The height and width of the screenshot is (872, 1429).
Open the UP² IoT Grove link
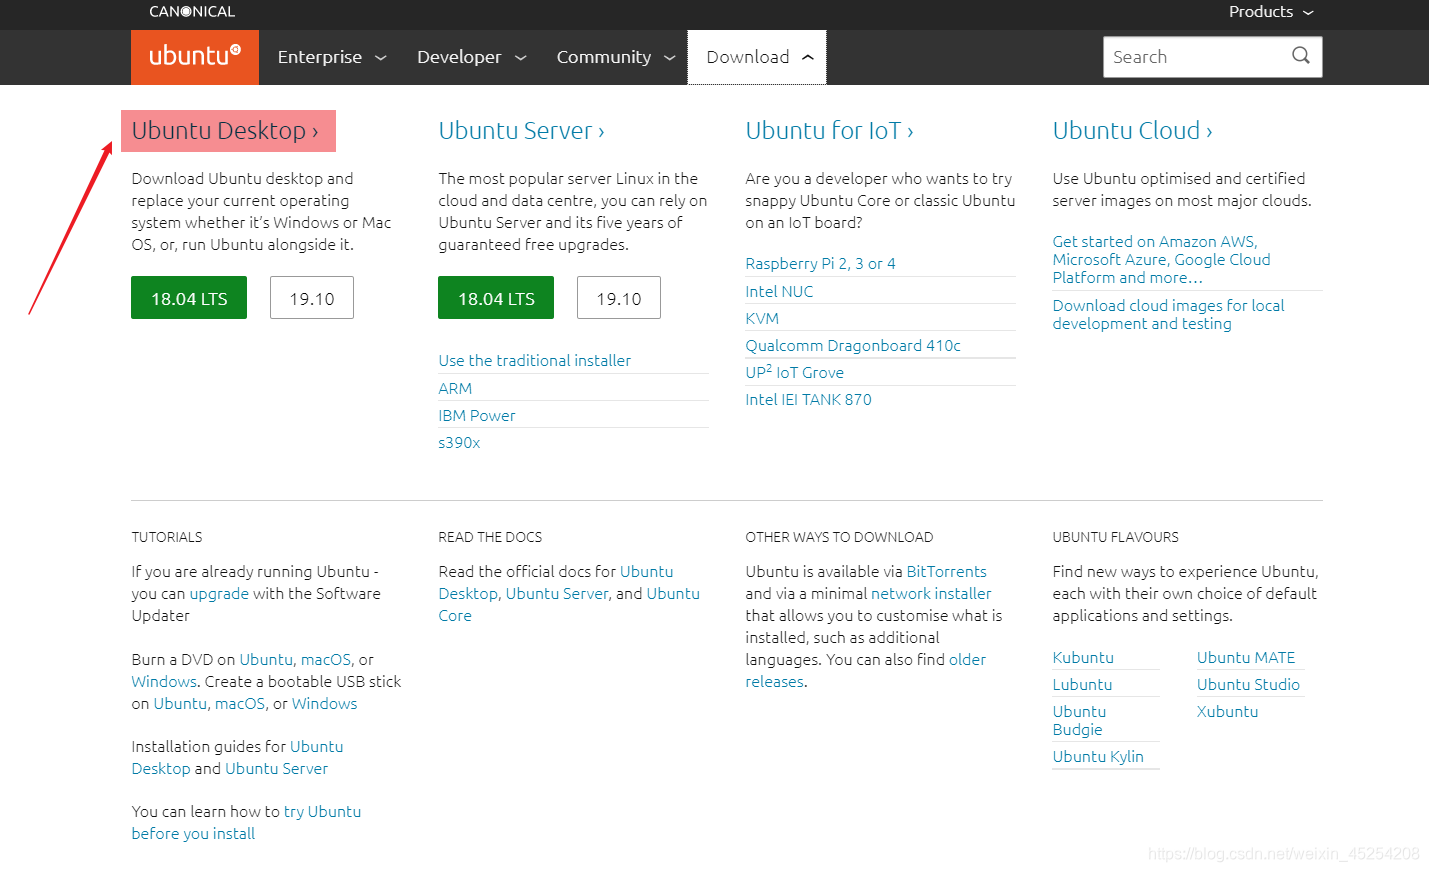click(794, 372)
